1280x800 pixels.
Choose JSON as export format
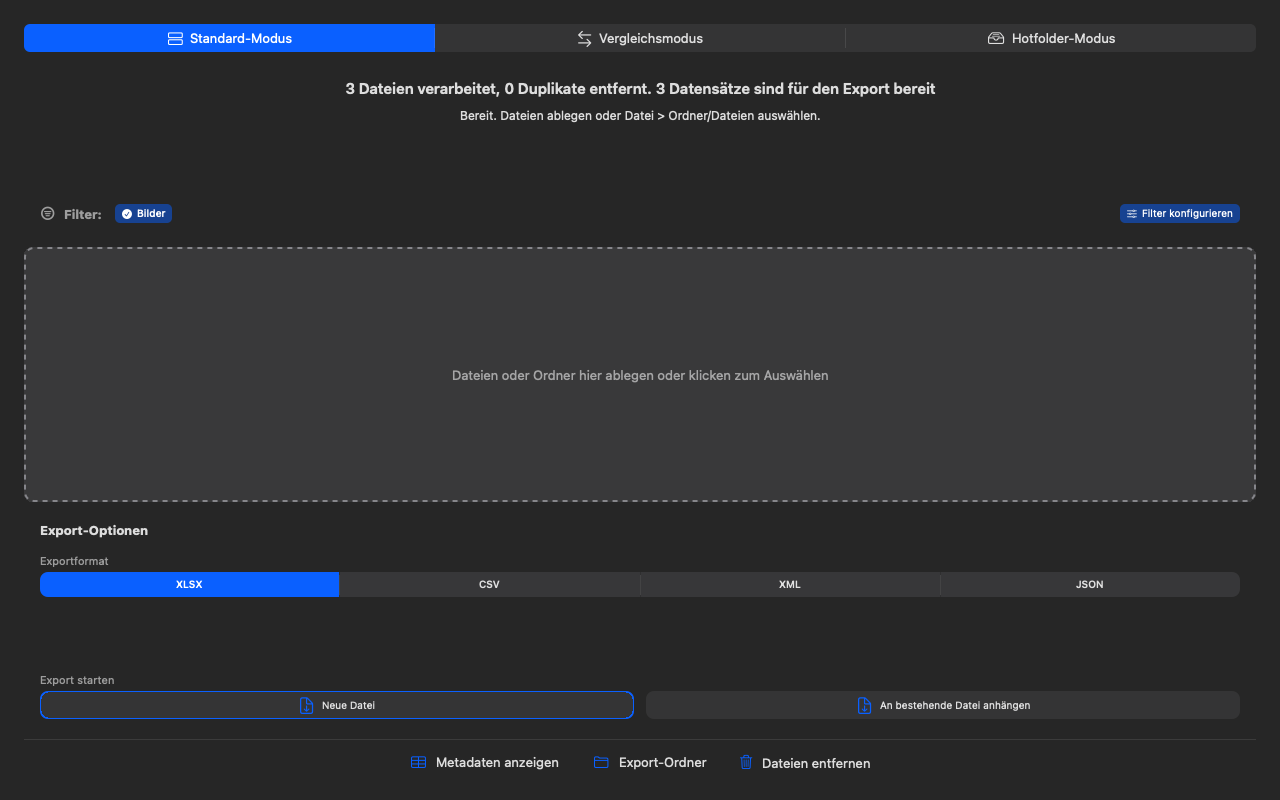click(x=1090, y=584)
